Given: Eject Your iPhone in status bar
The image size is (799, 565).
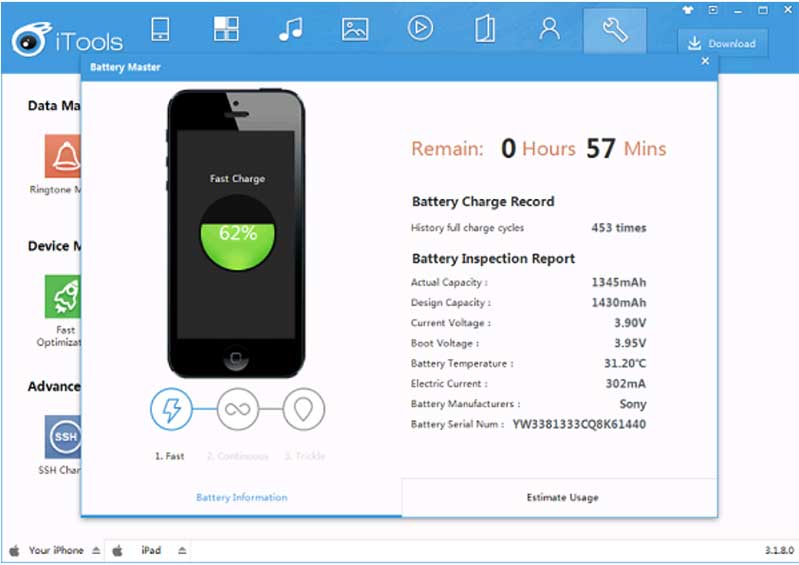Looking at the screenshot, I should point(96,551).
